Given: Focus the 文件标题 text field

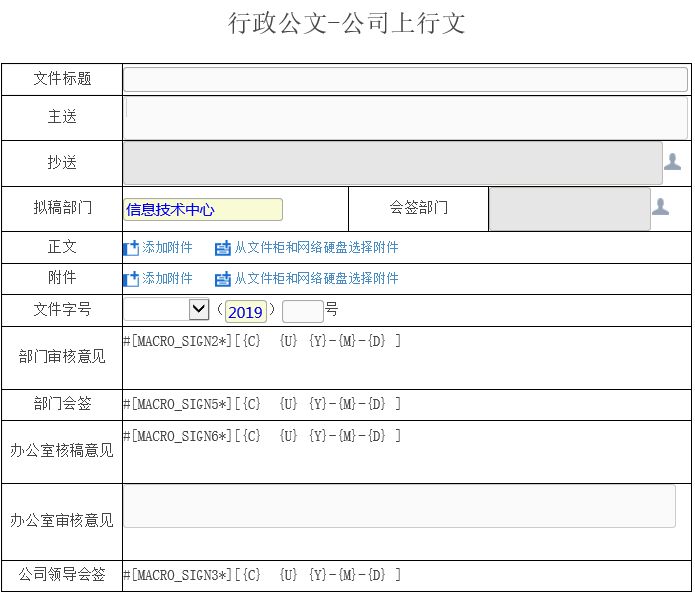Looking at the screenshot, I should pyautogui.click(x=405, y=80).
